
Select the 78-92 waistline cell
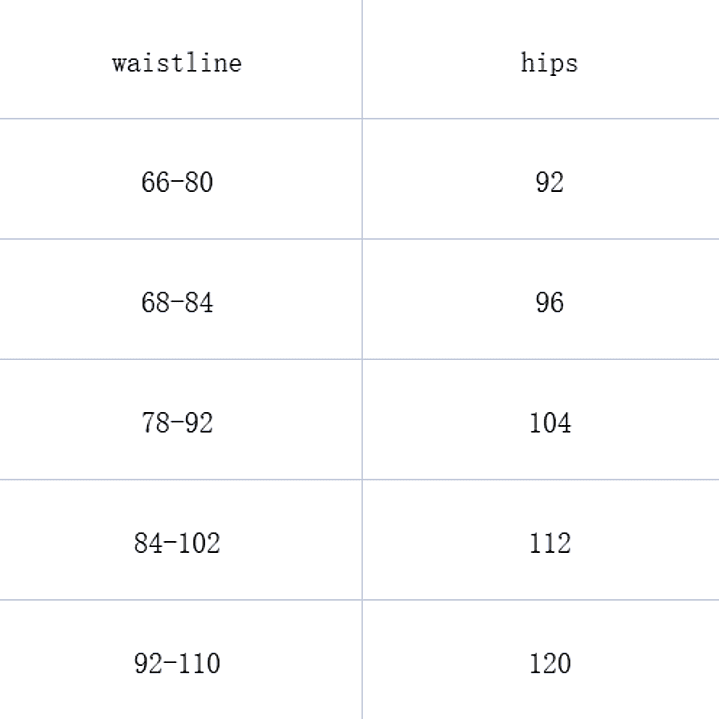(177, 423)
